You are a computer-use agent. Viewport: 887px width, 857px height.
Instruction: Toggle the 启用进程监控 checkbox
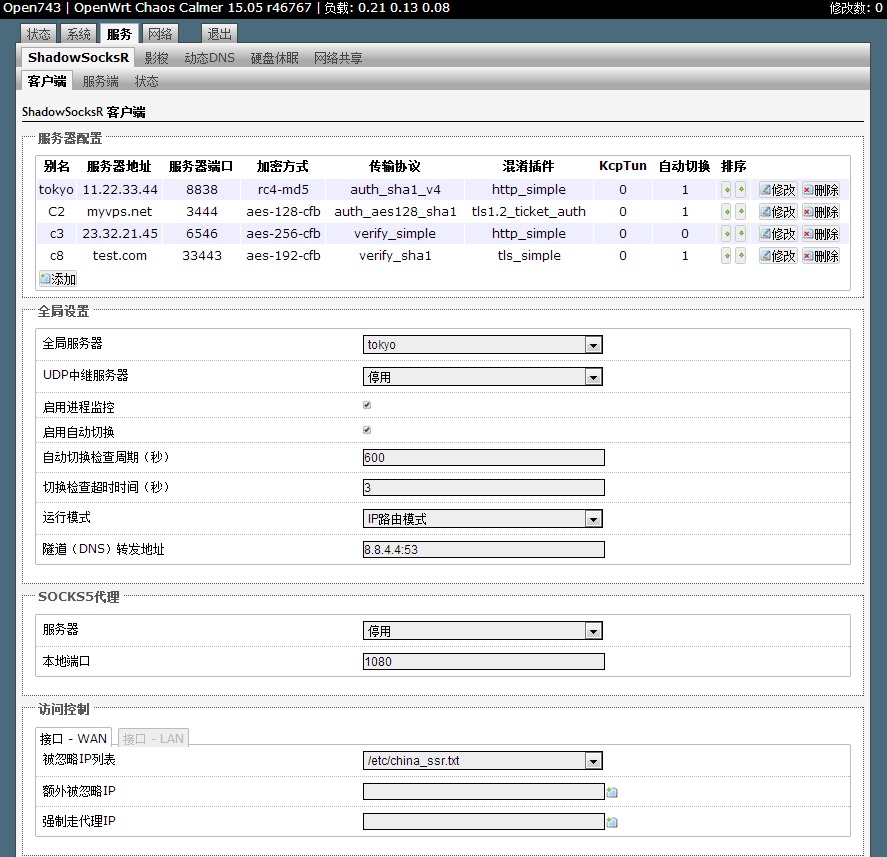point(367,406)
